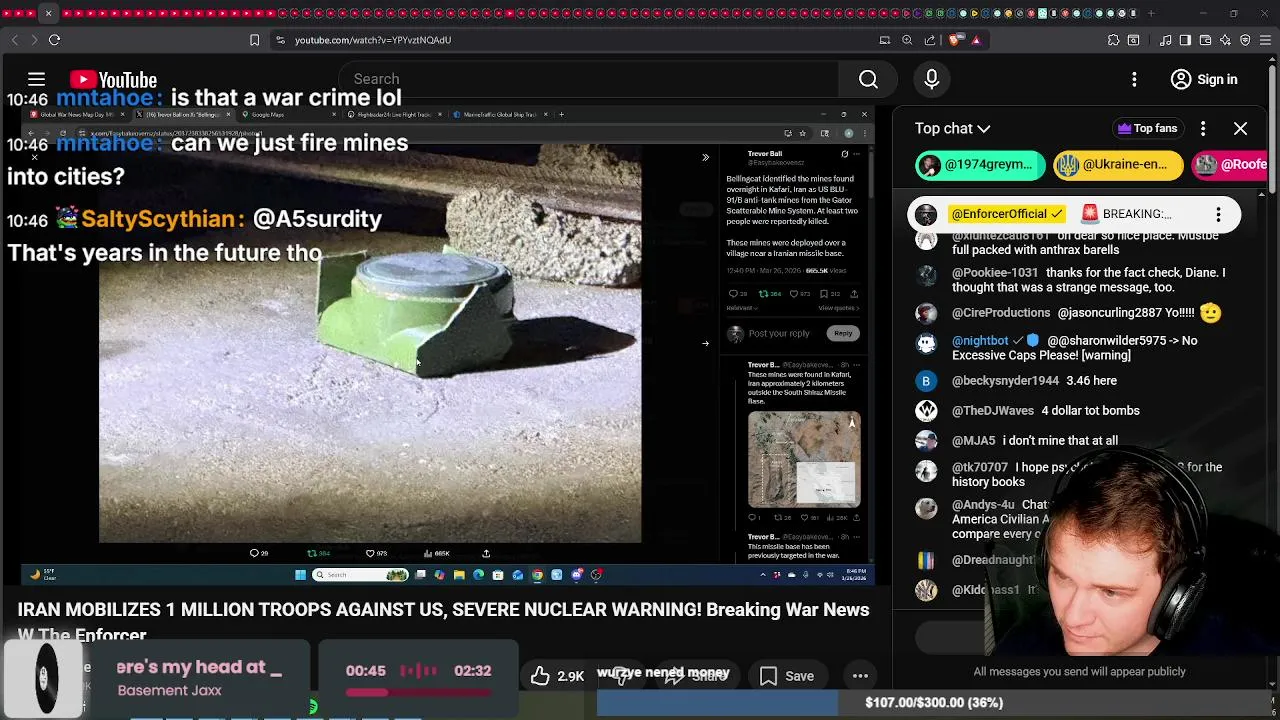
Task: Click the YouTube logo
Action: 113,79
